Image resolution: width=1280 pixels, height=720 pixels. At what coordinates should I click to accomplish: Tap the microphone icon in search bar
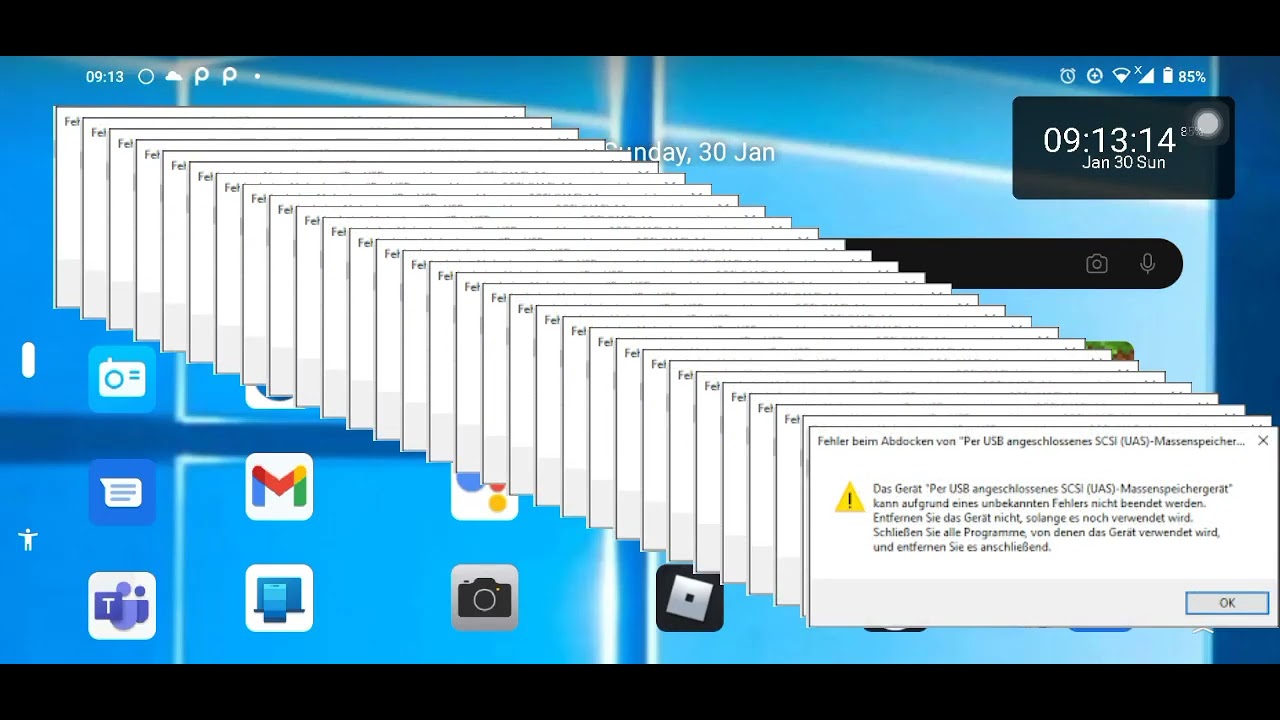coord(1148,264)
